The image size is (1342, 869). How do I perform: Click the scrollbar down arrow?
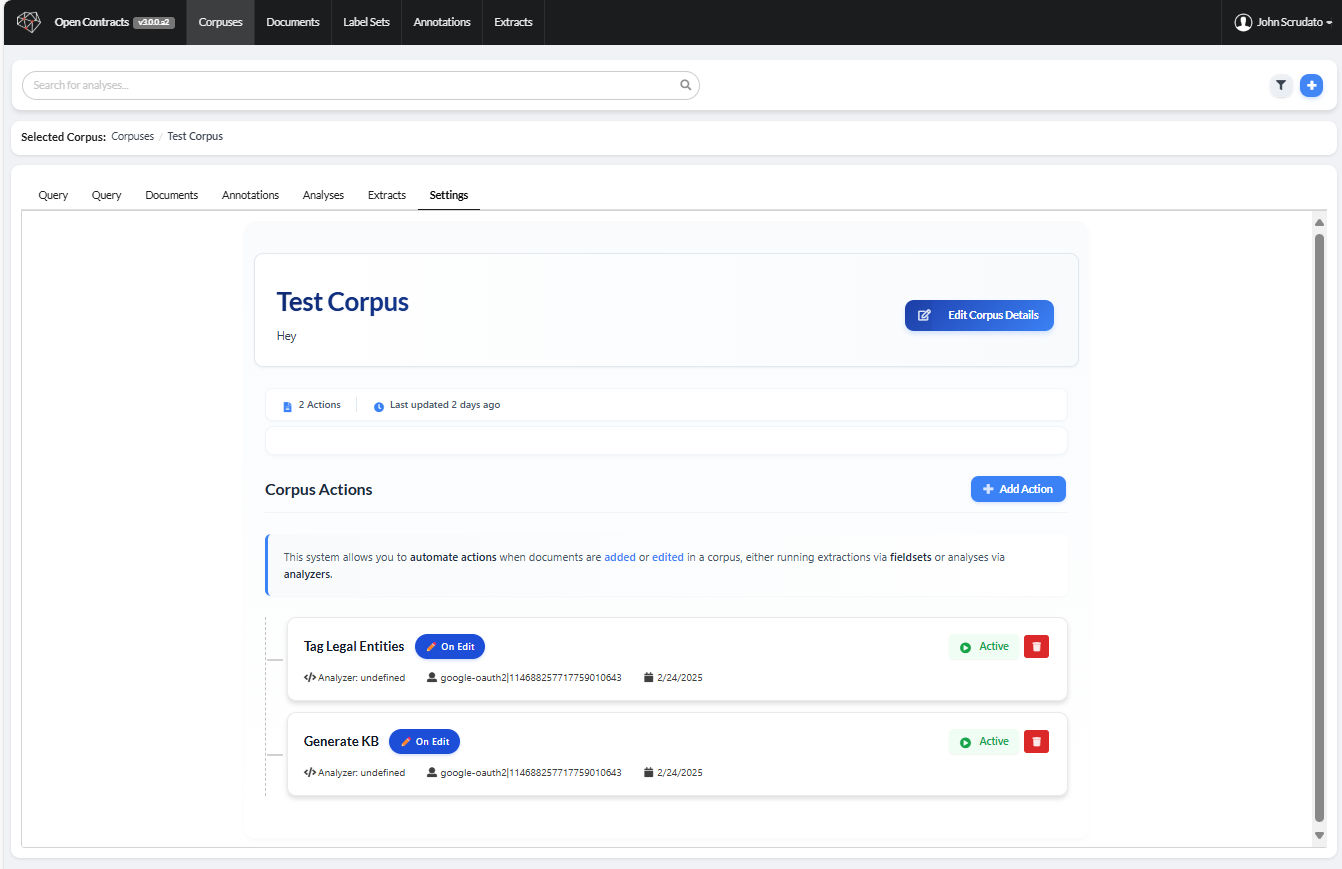click(1319, 835)
